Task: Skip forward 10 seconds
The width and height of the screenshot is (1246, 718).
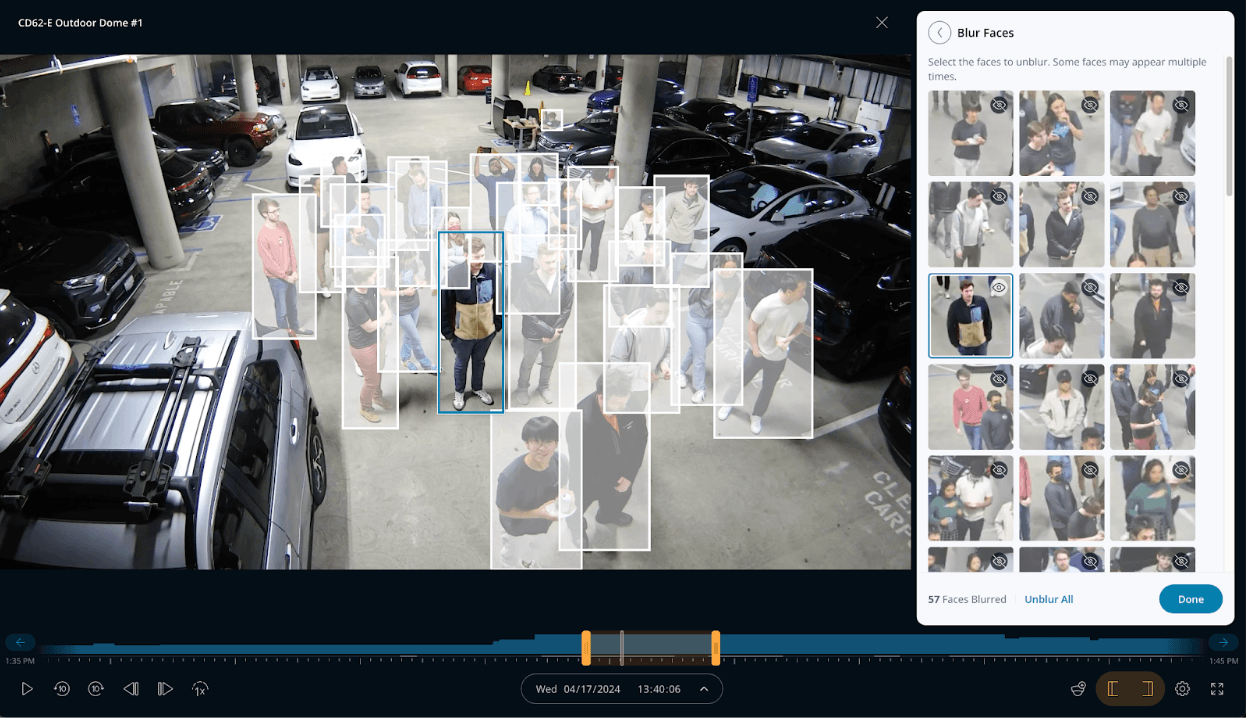Action: (96, 688)
